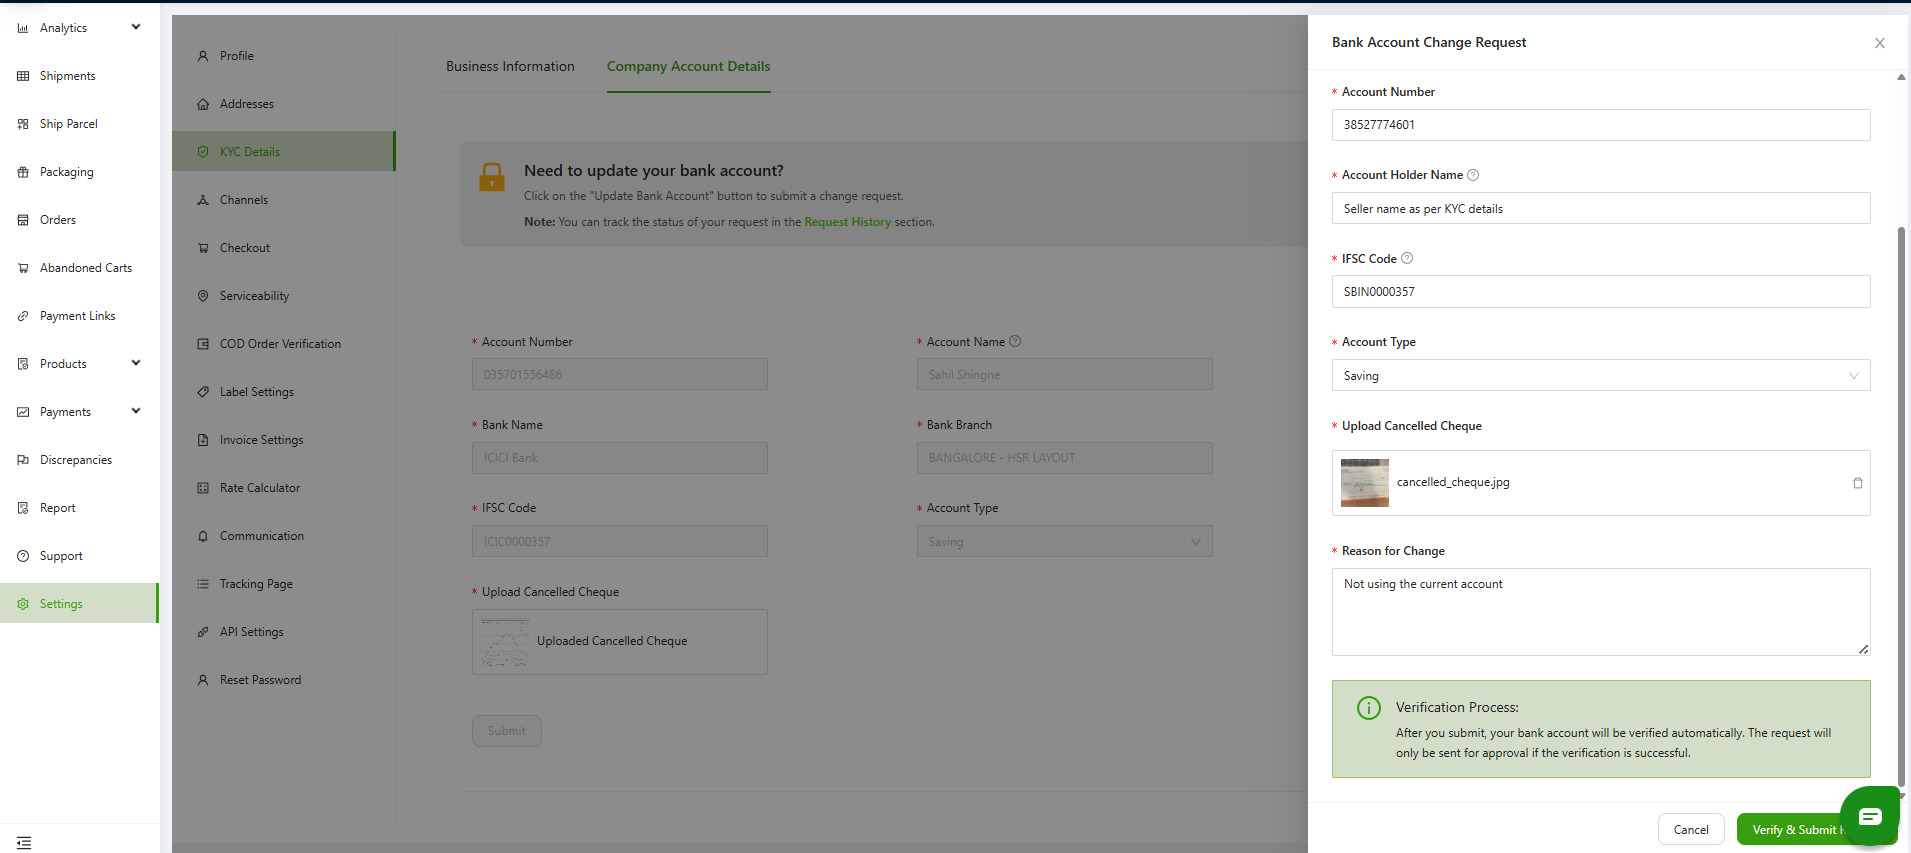Open the Account Type dropdown showing Saving
This screenshot has height=853, width=1911.
tap(1600, 376)
